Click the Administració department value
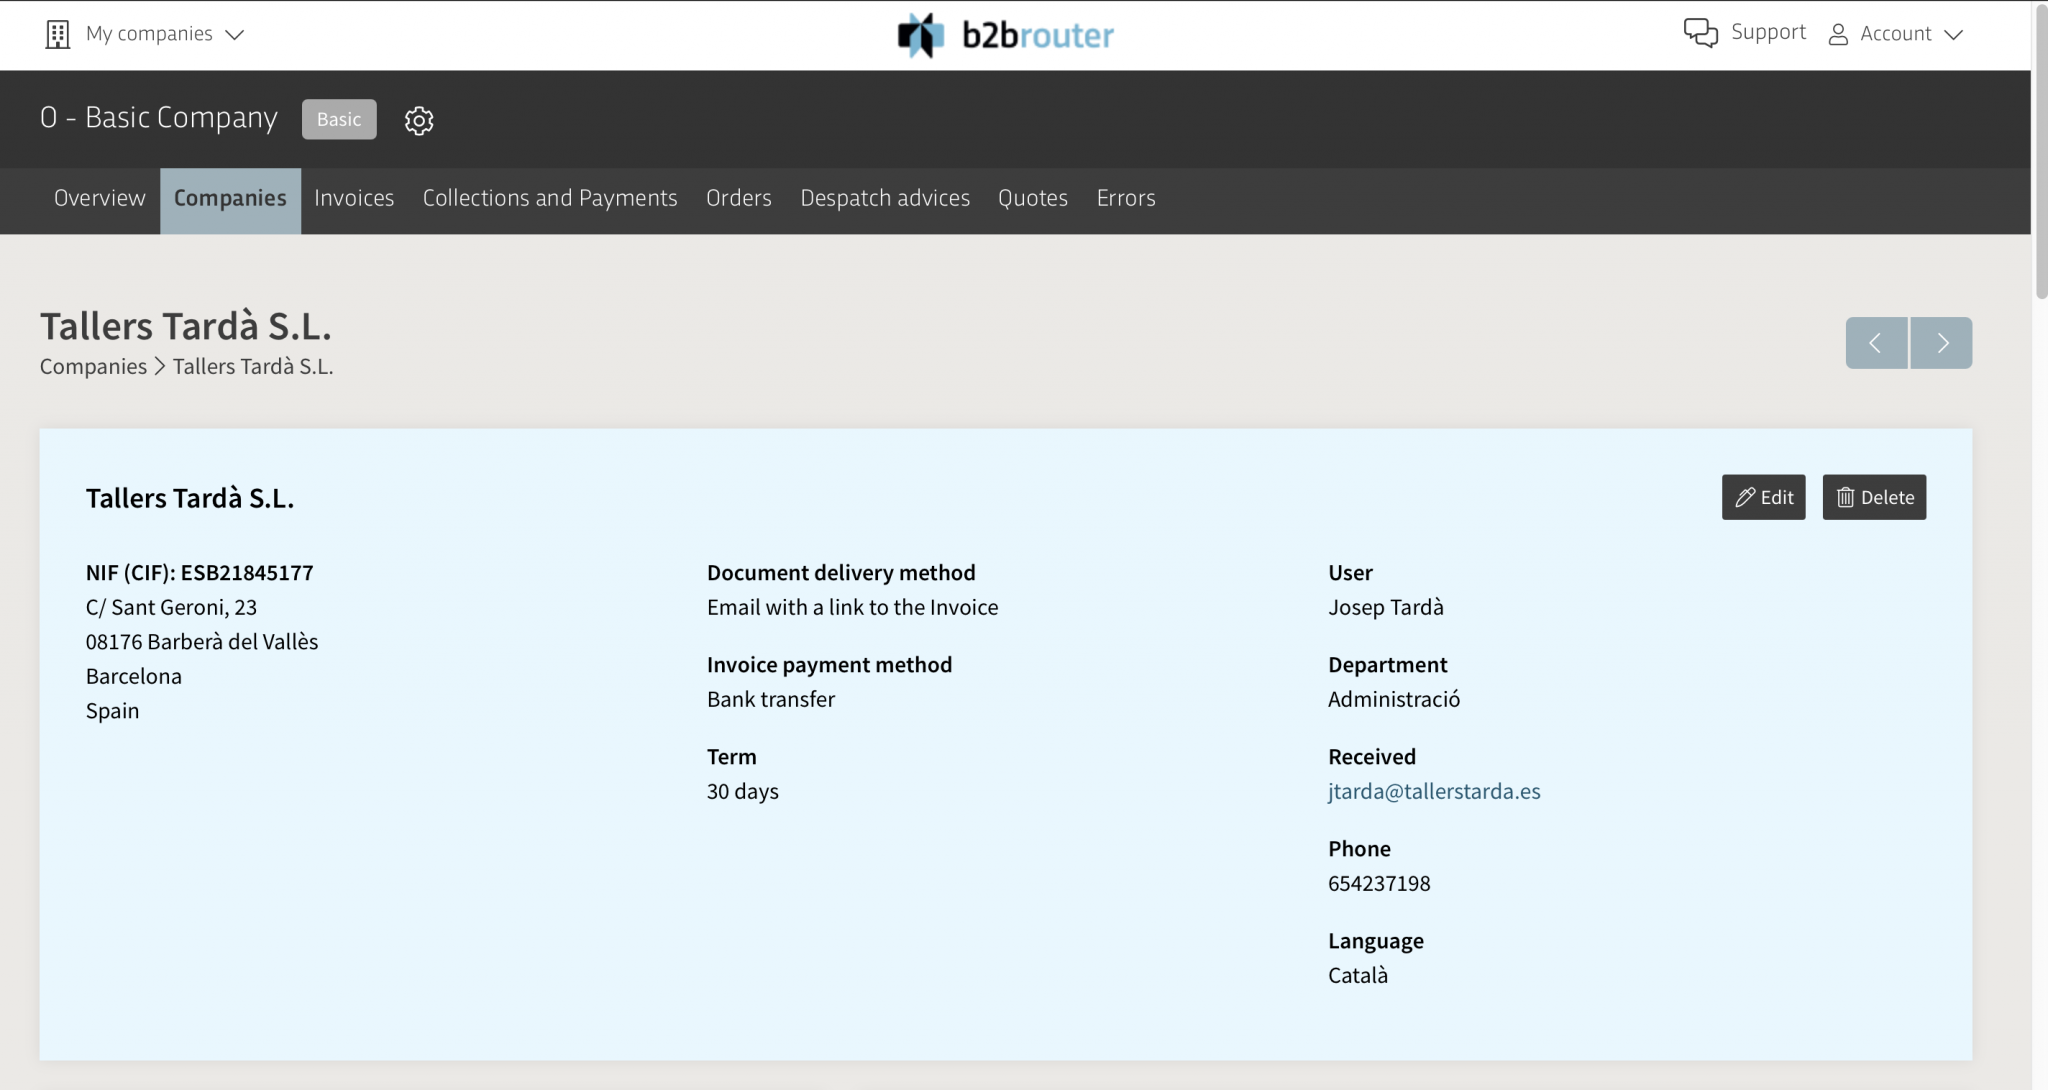The width and height of the screenshot is (2048, 1090). click(x=1394, y=700)
